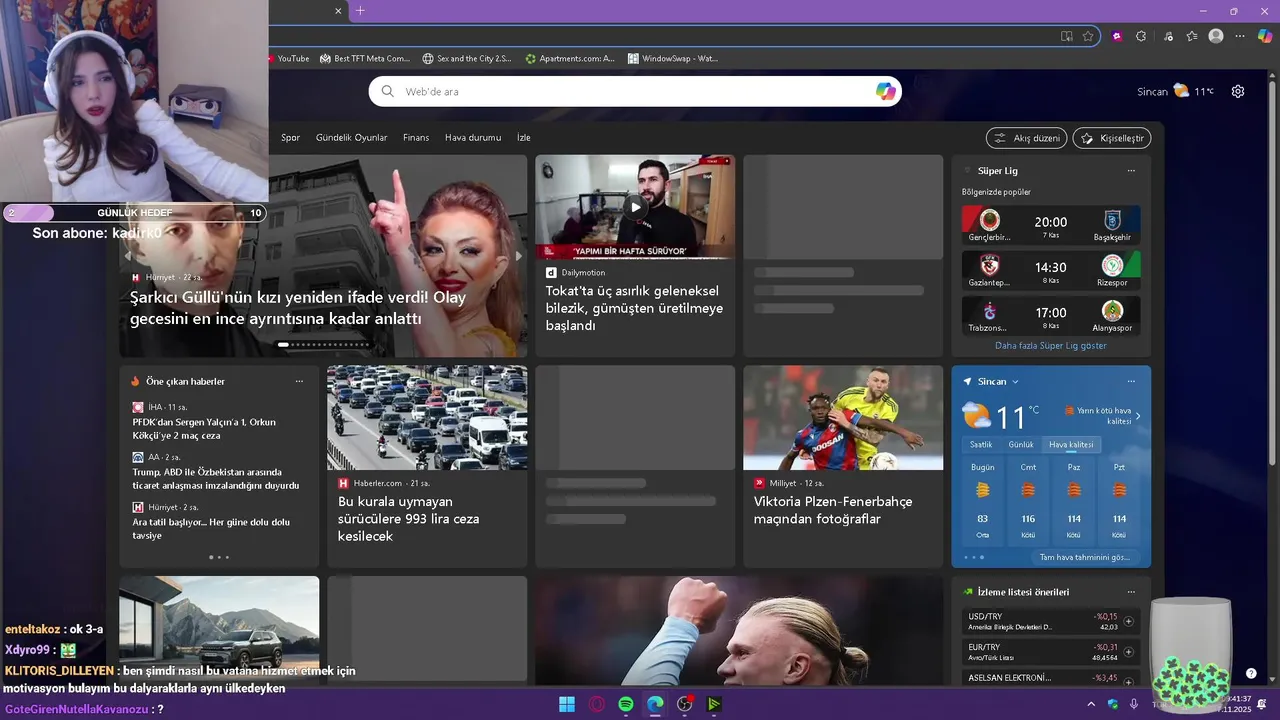Open the browser Settings and more menu
The width and height of the screenshot is (1280, 720).
1240,36
